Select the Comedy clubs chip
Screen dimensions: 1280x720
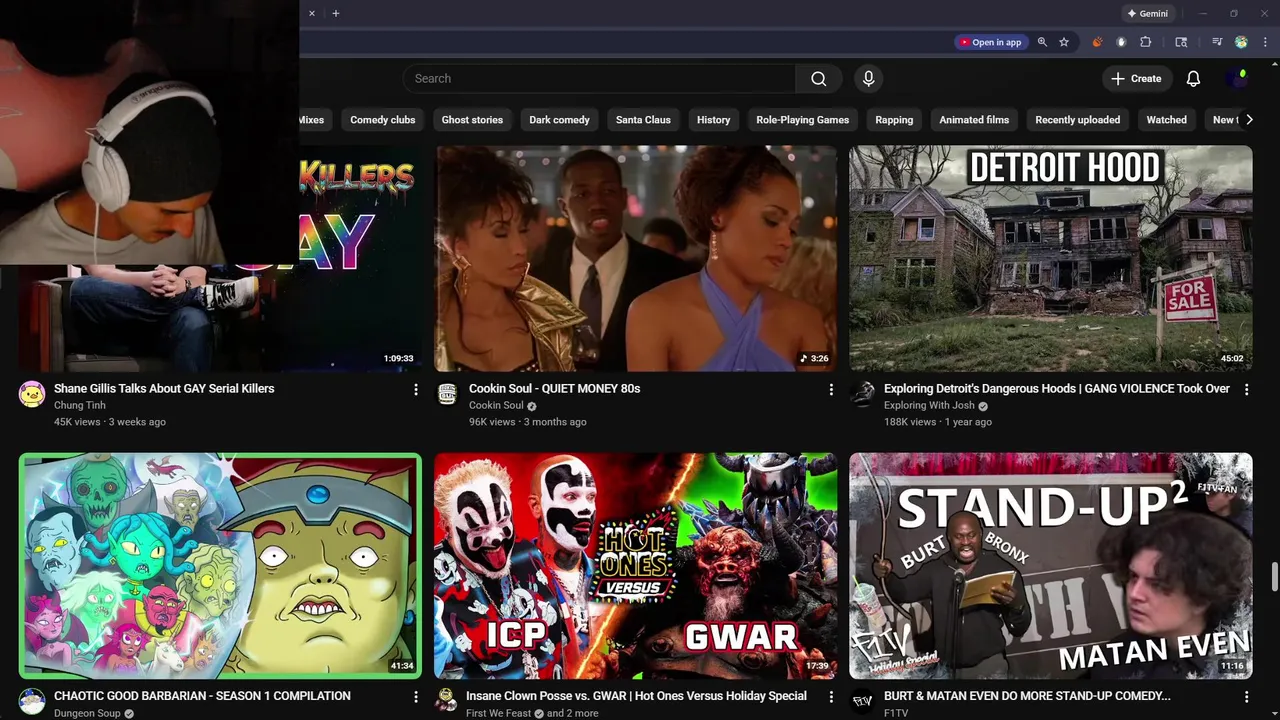tap(382, 120)
